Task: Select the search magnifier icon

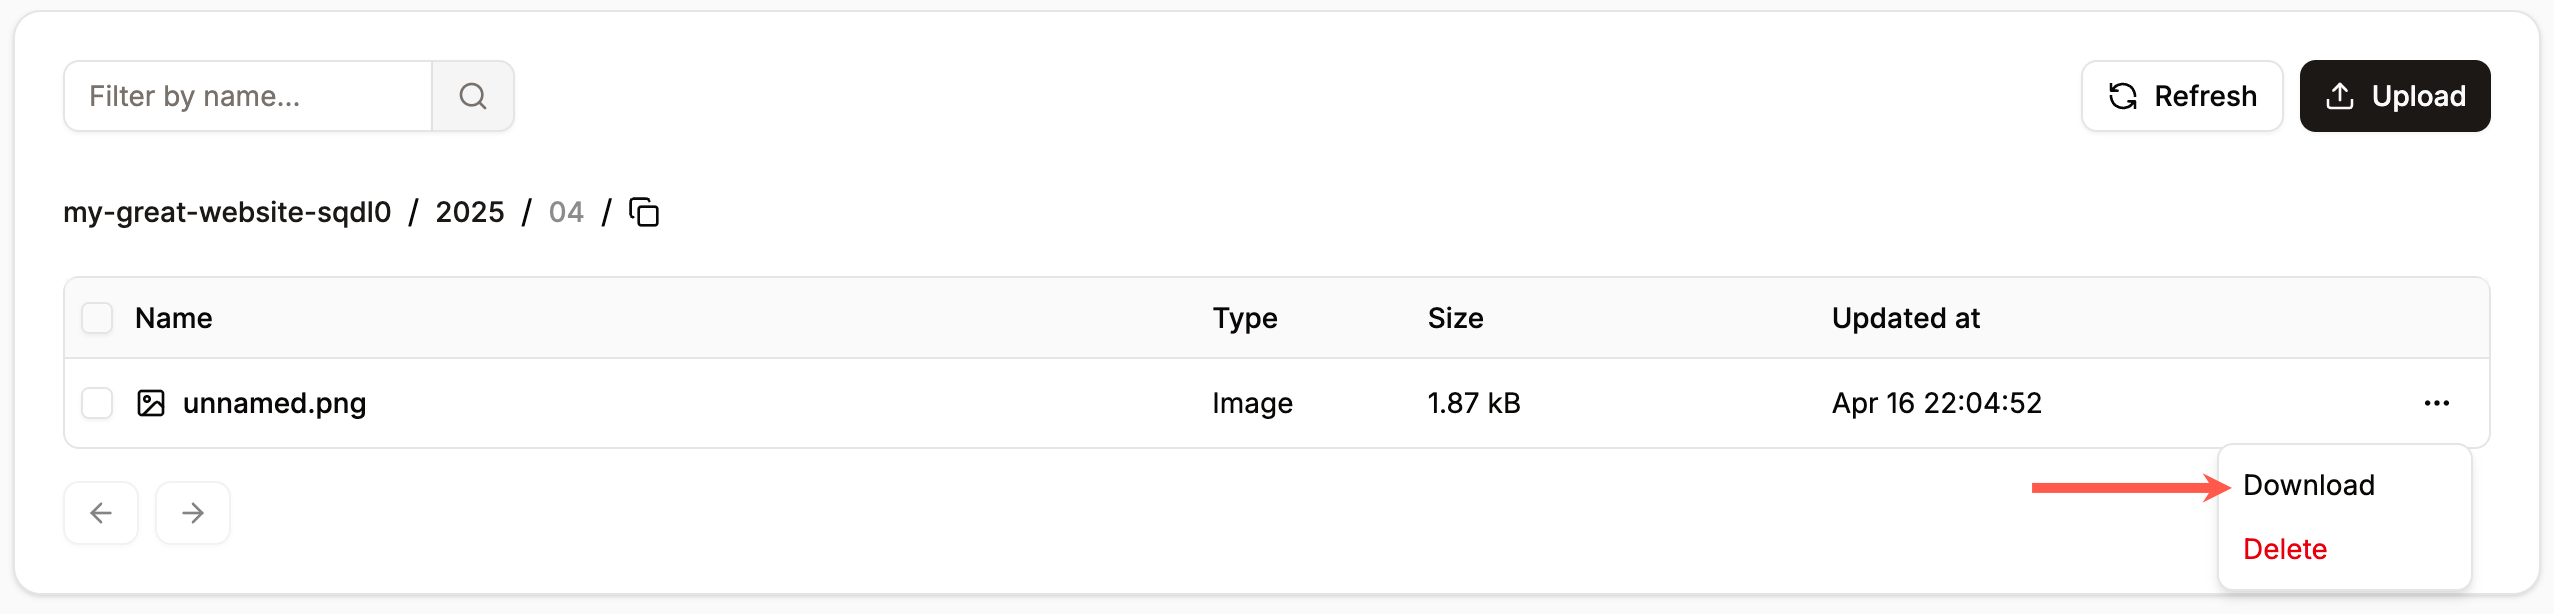Action: pos(473,95)
